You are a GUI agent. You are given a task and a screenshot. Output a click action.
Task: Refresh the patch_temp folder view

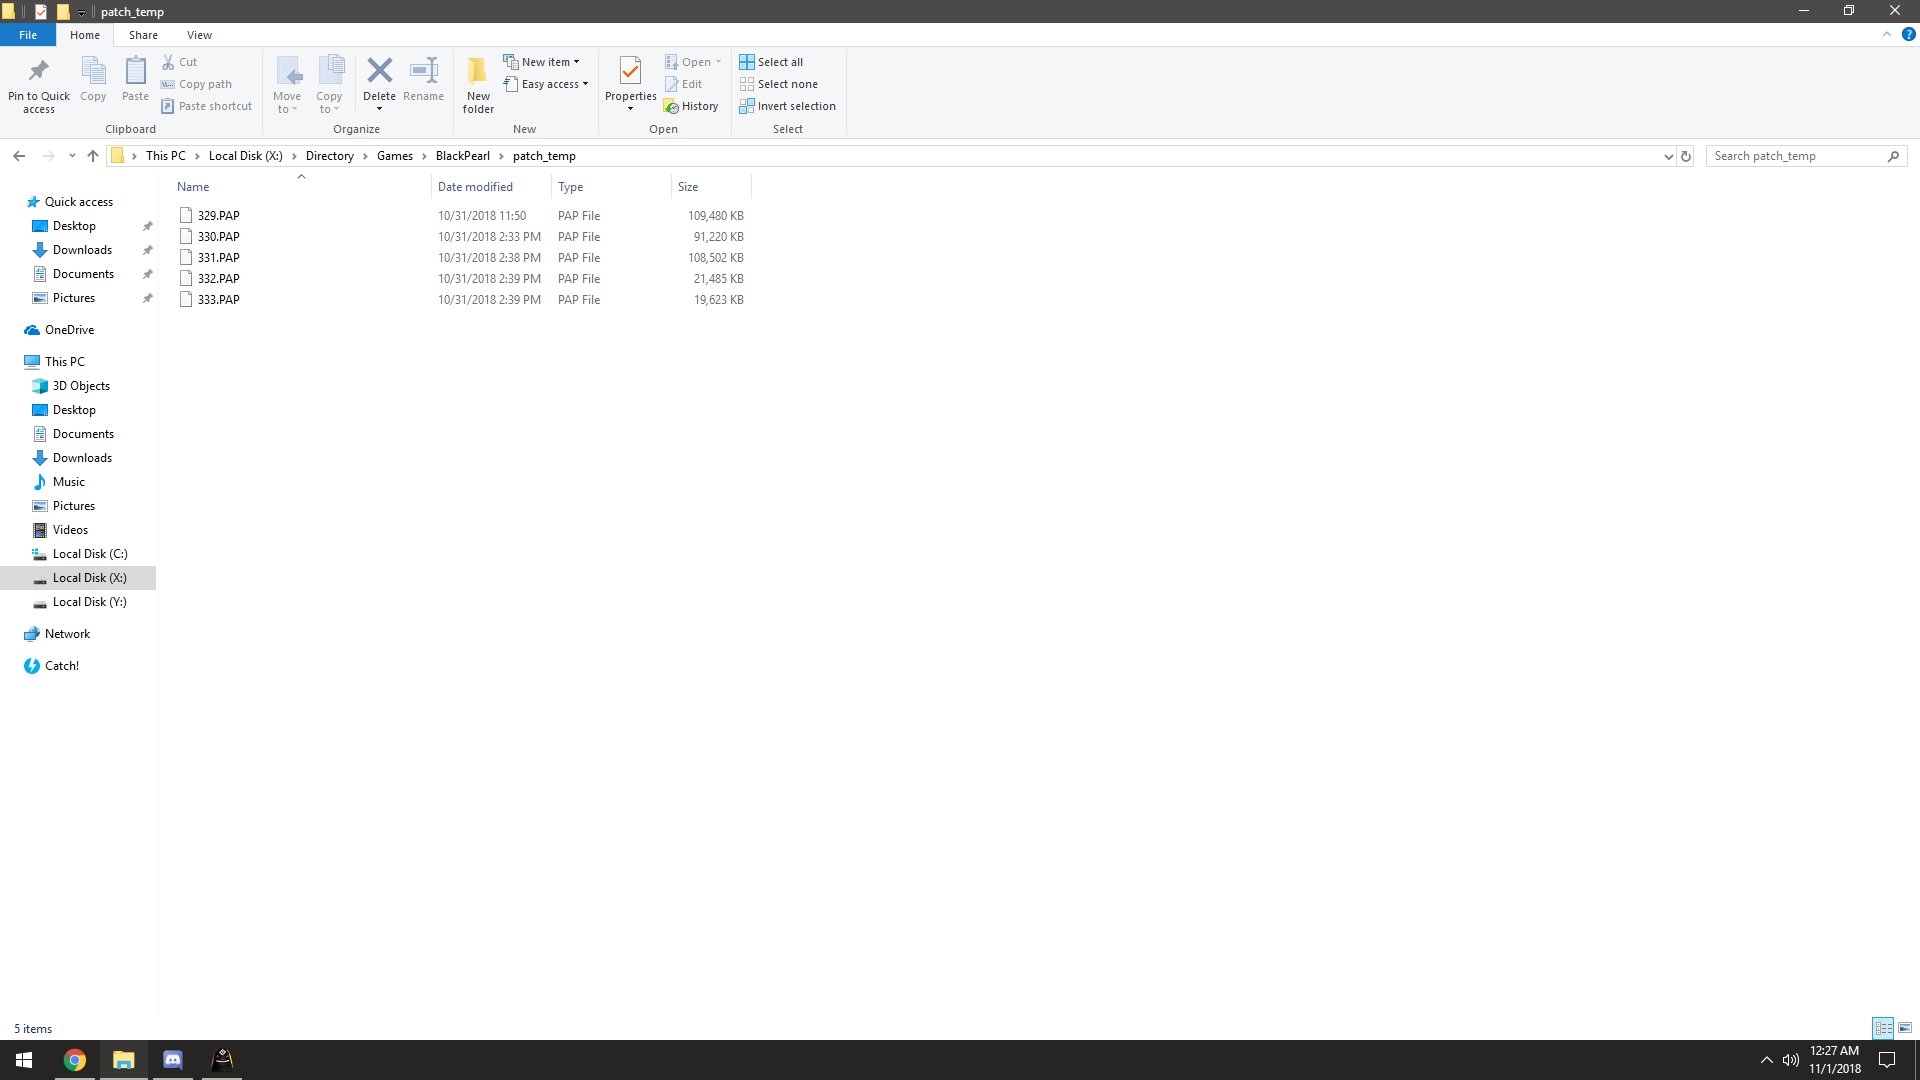point(1686,156)
